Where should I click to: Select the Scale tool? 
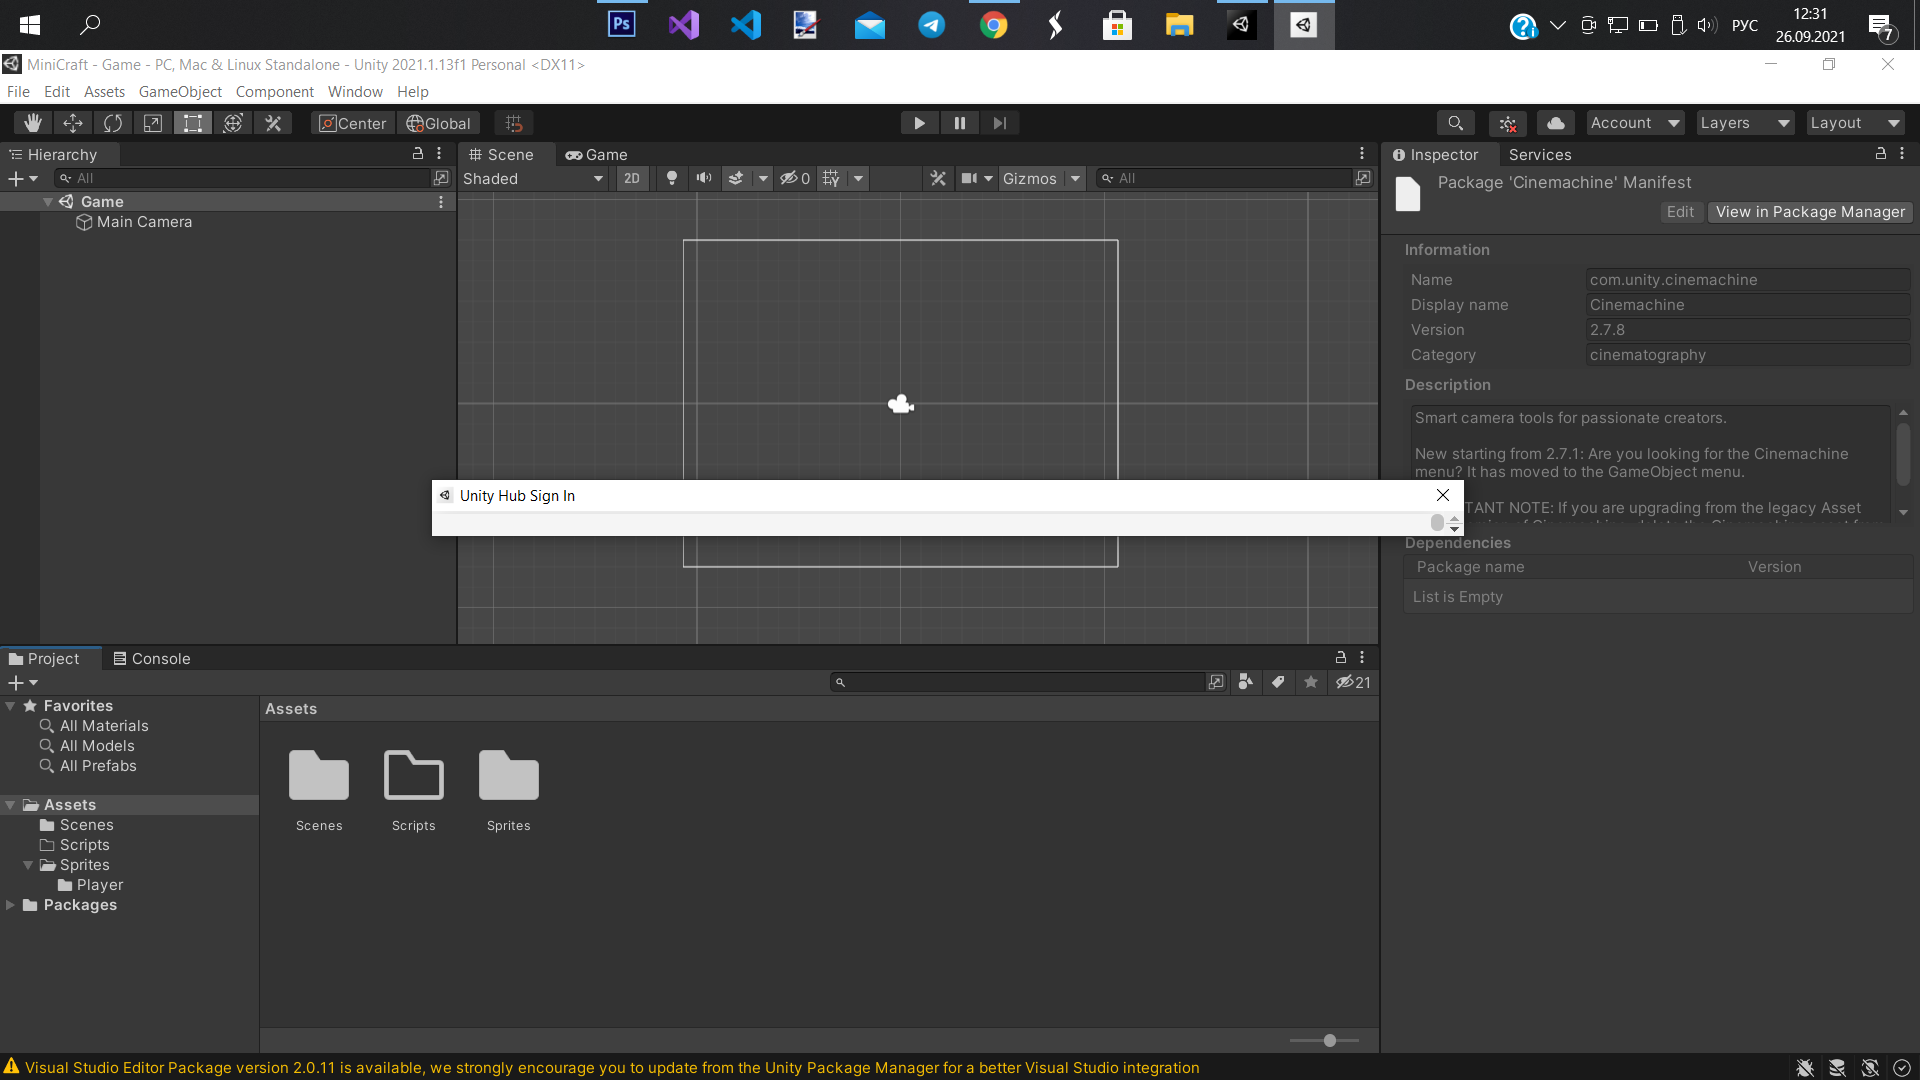pos(153,123)
